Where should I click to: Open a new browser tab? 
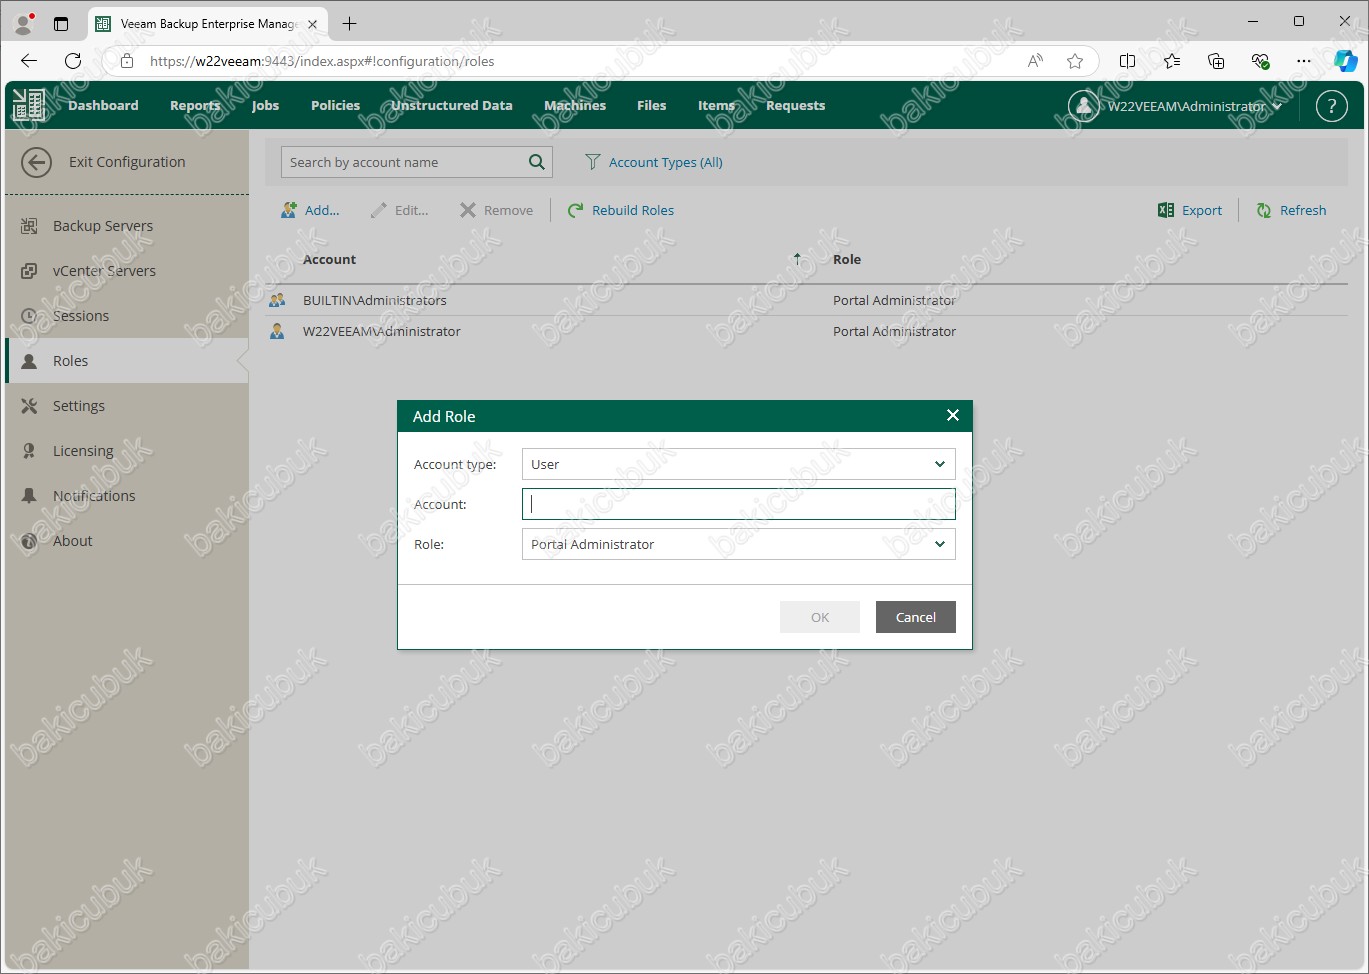[x=349, y=23]
